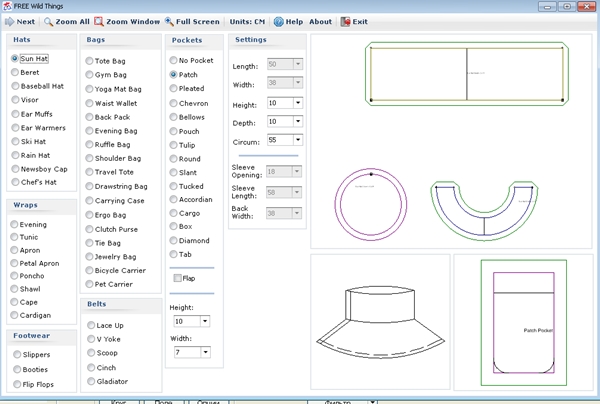Click the Wild Things app title icon
600x404 pixels.
(7, 6)
